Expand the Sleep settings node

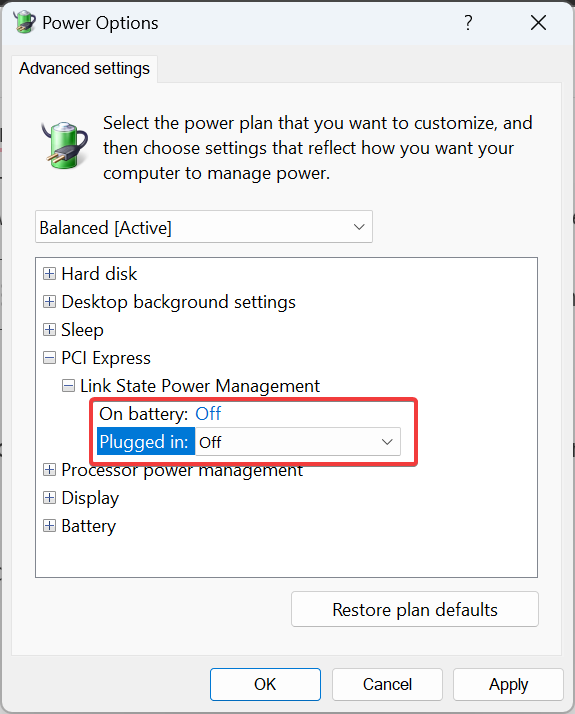(49, 330)
